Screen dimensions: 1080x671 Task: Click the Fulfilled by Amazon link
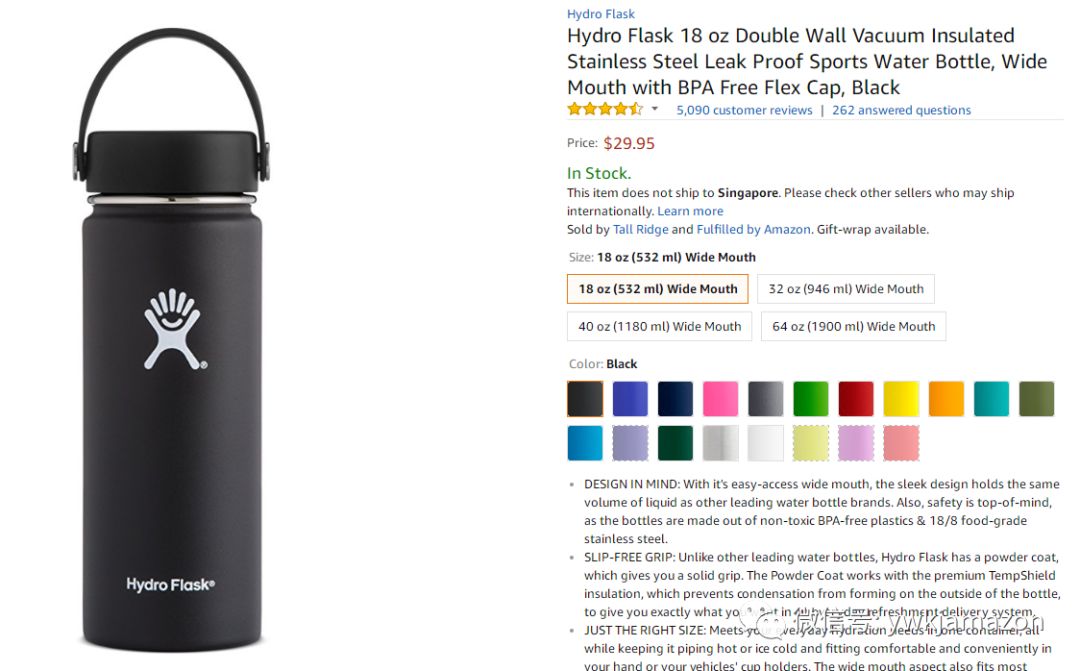tap(754, 229)
